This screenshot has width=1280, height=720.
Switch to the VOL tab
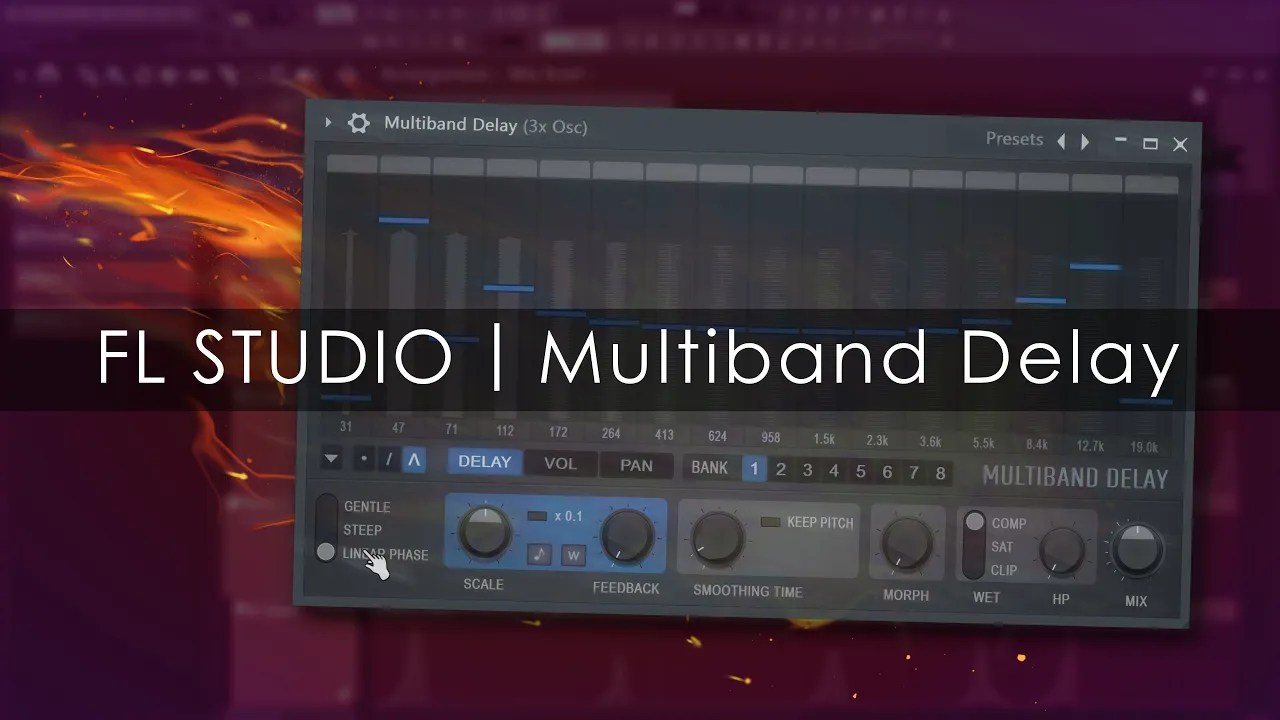pos(560,463)
